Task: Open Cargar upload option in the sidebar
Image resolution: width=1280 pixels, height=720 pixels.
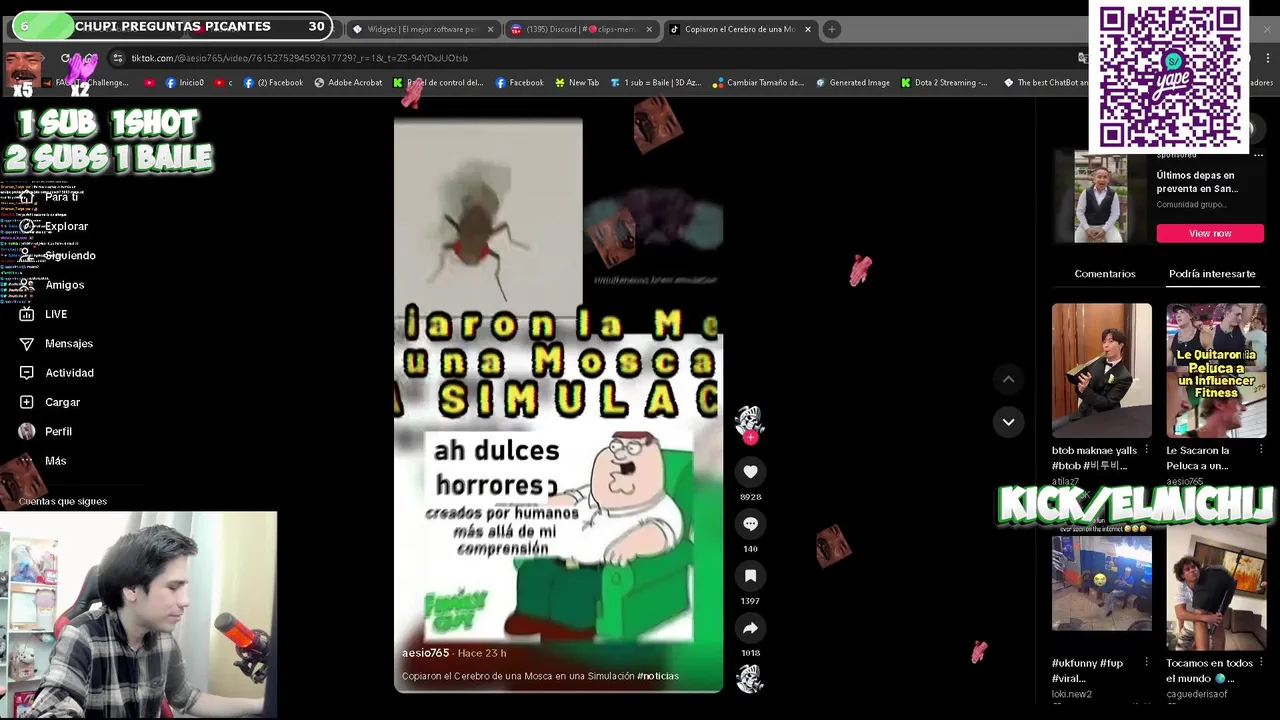Action: coord(62,402)
